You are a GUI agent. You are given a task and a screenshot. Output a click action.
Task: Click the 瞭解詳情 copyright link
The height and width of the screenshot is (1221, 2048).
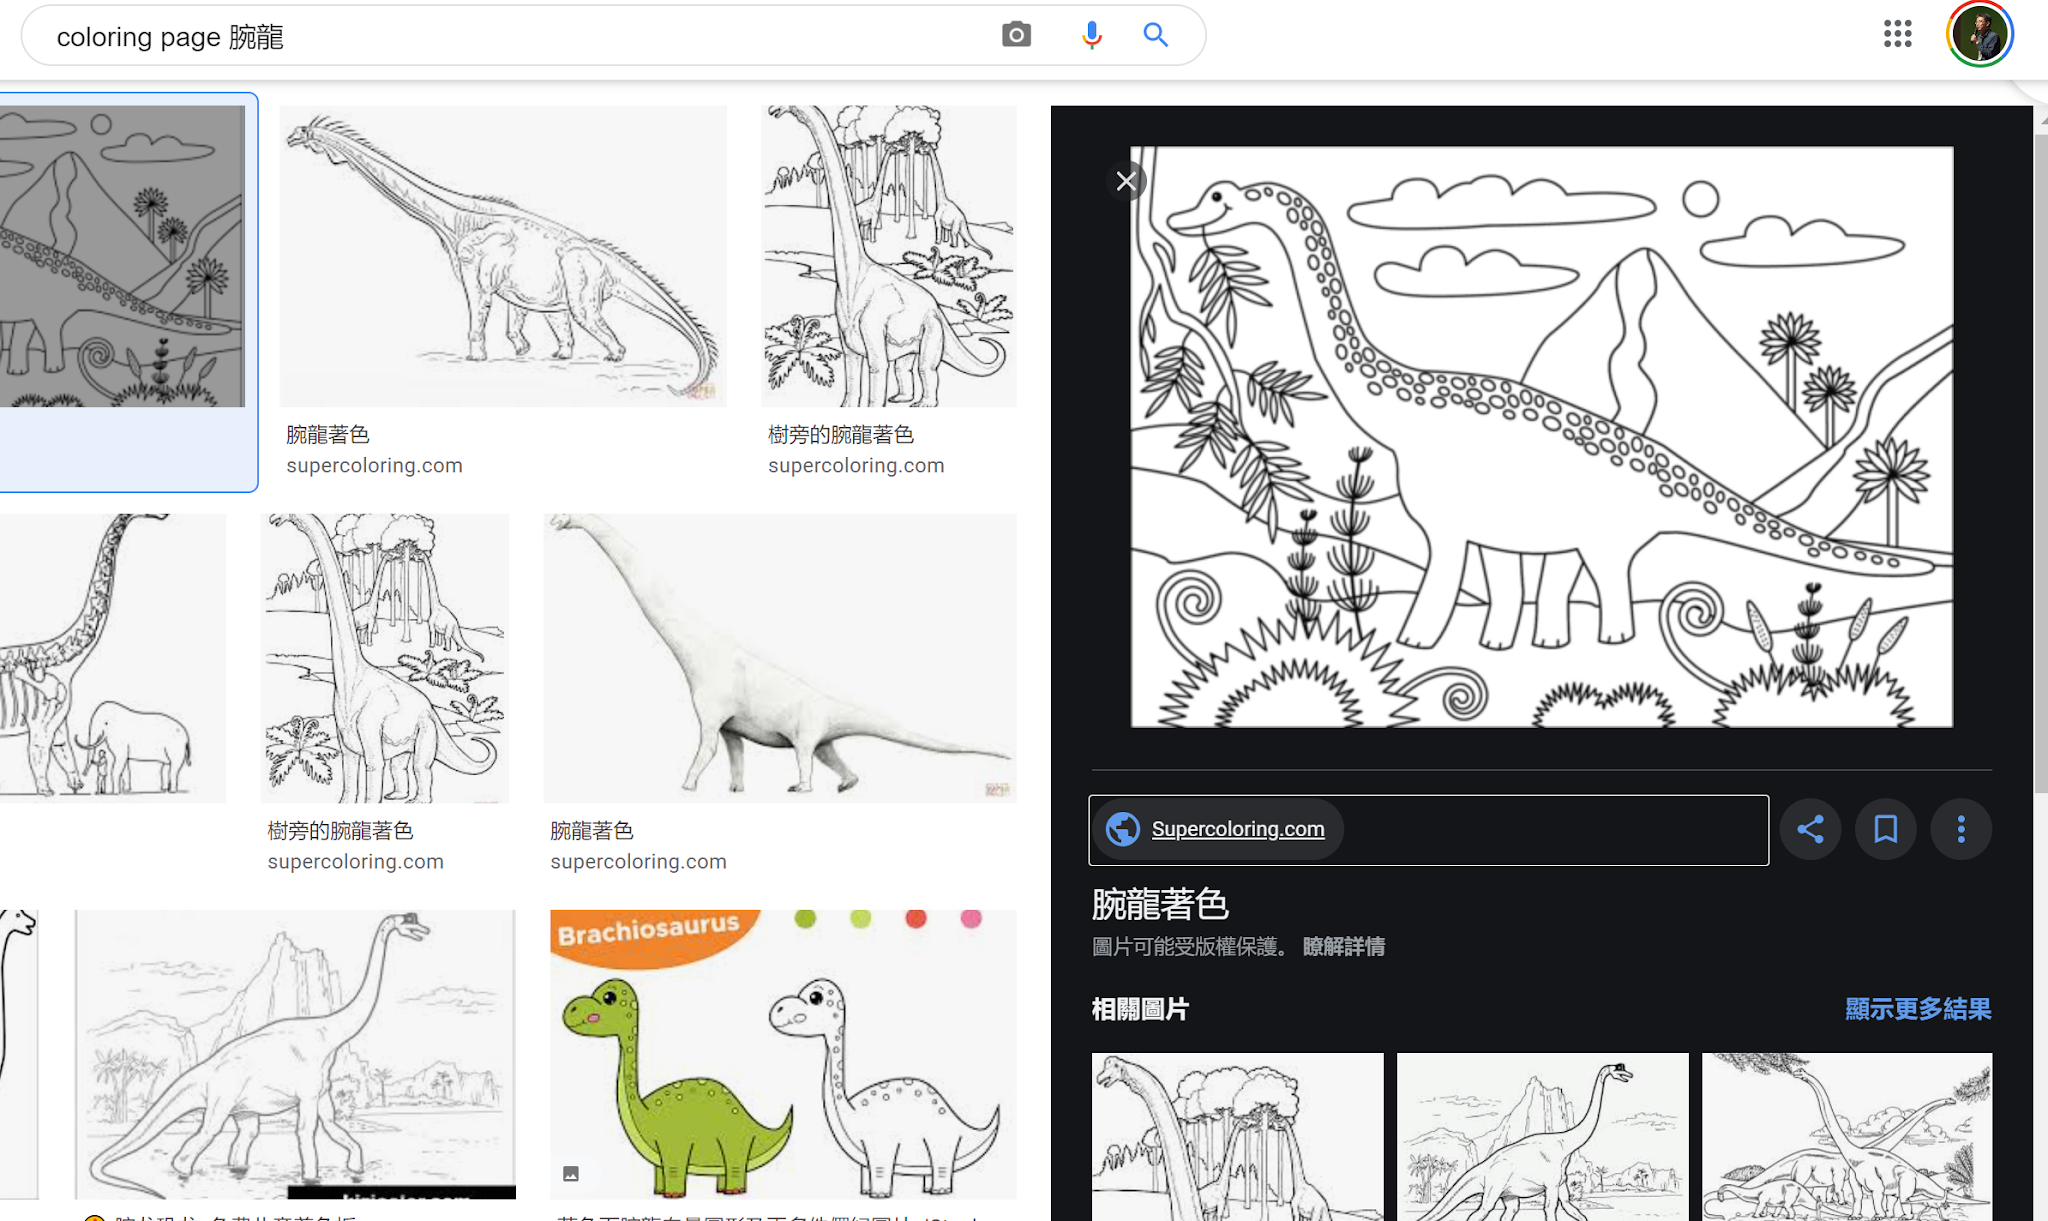(1343, 946)
